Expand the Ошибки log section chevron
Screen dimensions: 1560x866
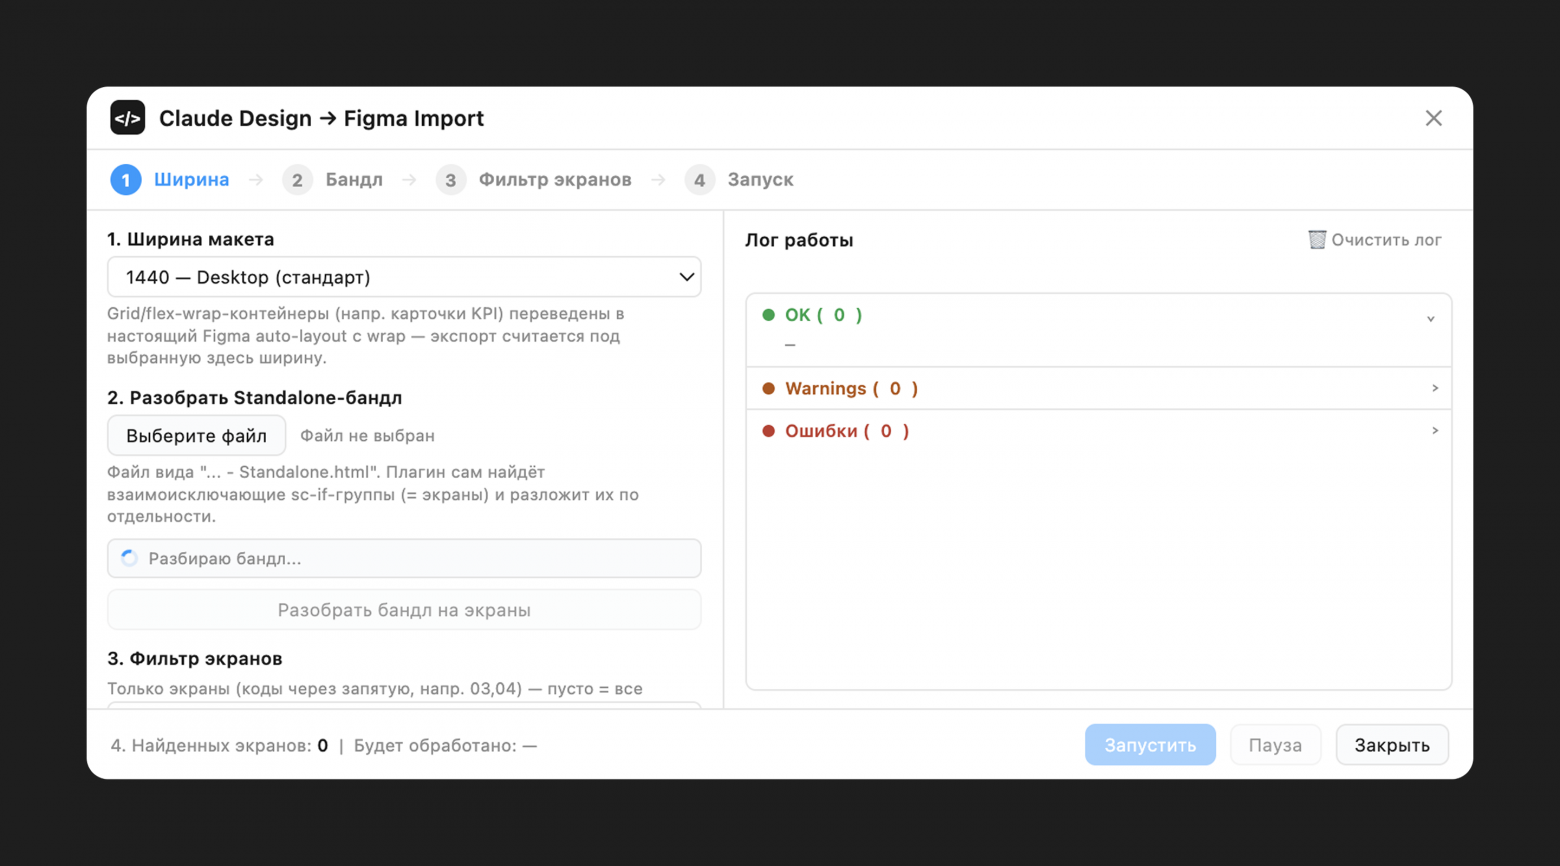[1435, 431]
